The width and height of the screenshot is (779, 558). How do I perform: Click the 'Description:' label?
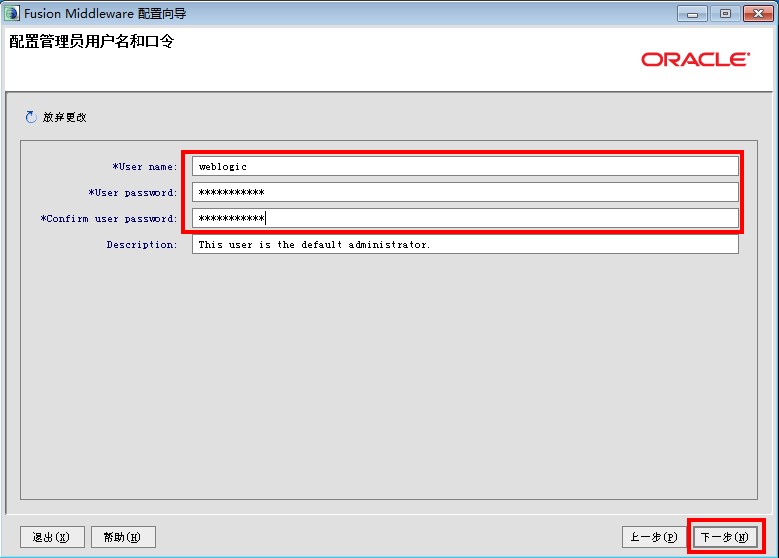click(142, 244)
